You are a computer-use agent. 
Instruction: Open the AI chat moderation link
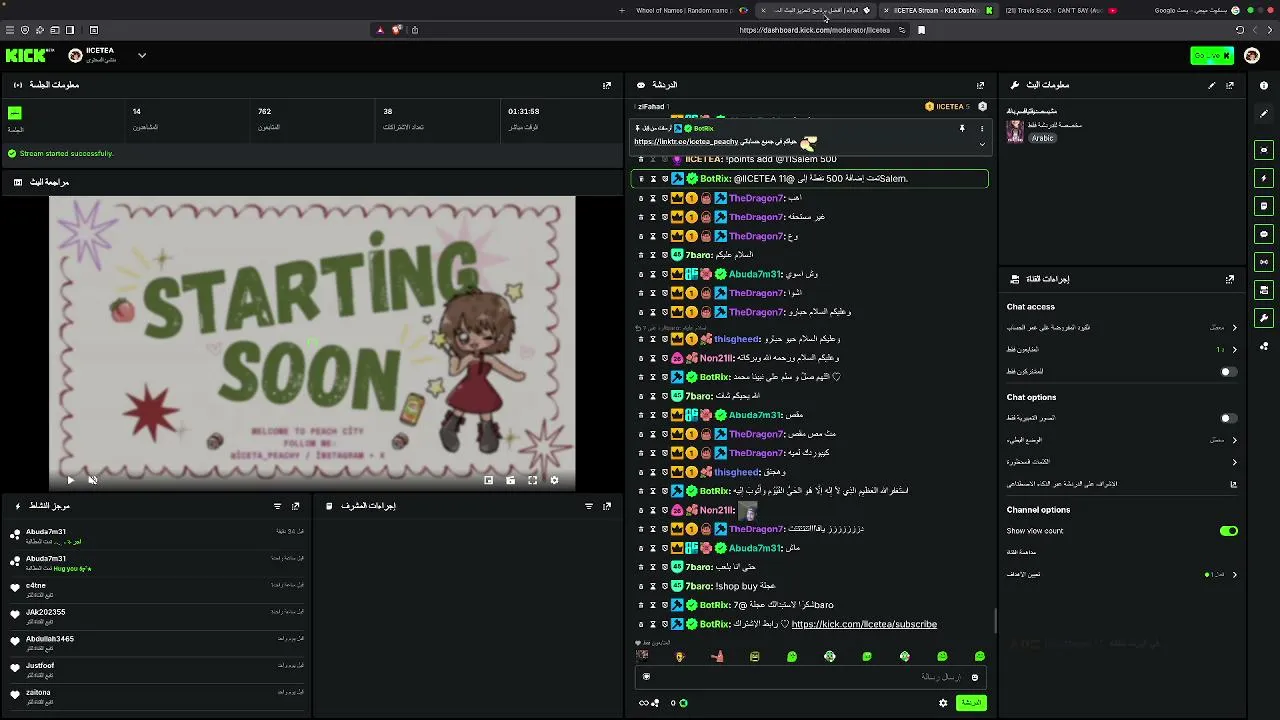1122,484
